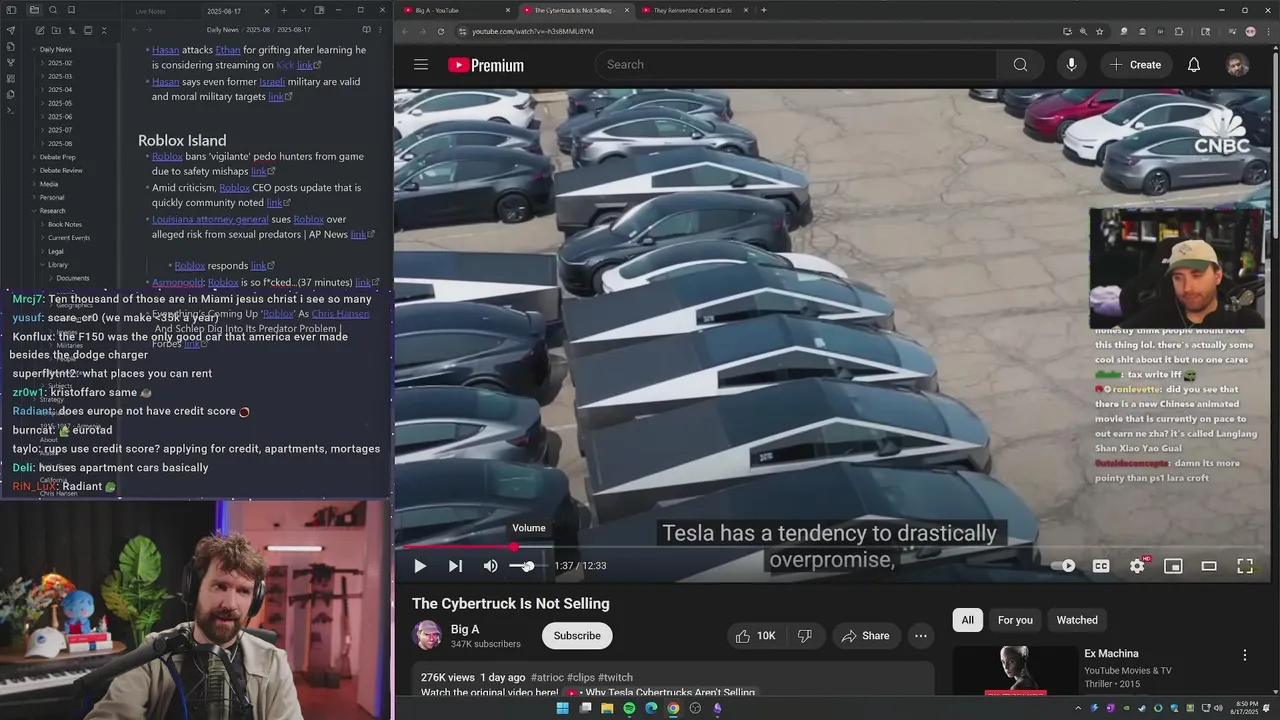This screenshot has height=720, width=1280.
Task: Reload the YouTube page
Action: pyautogui.click(x=441, y=31)
